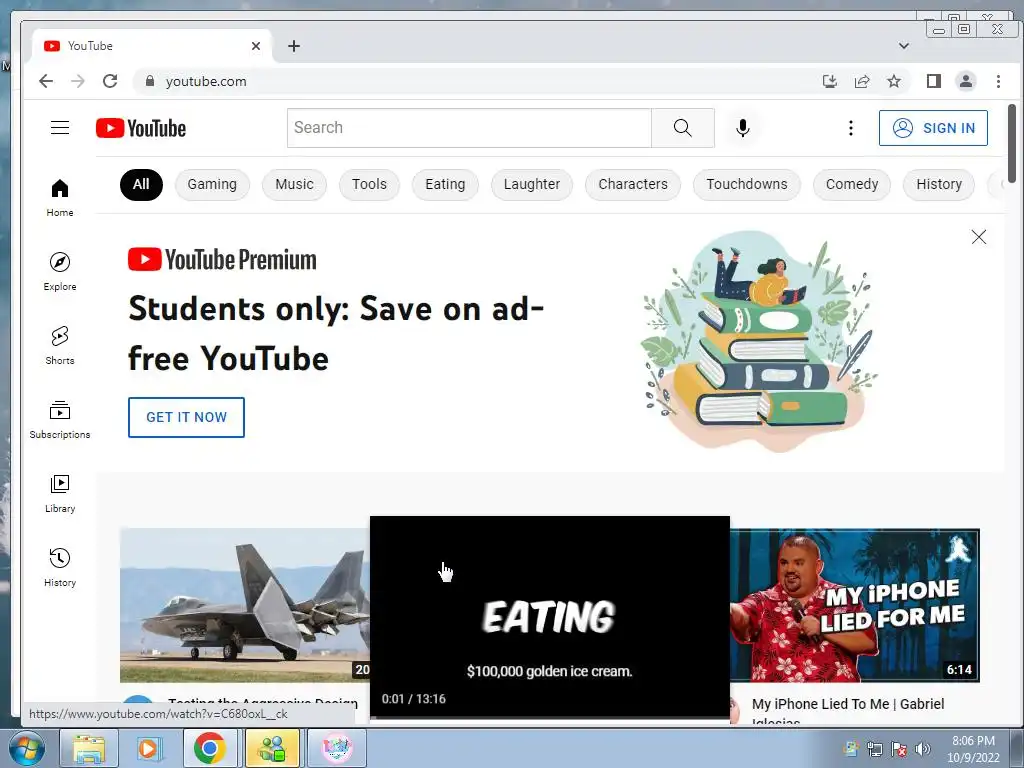Open Windows Explorer from taskbar
This screenshot has height=768, width=1024.
[x=89, y=748]
